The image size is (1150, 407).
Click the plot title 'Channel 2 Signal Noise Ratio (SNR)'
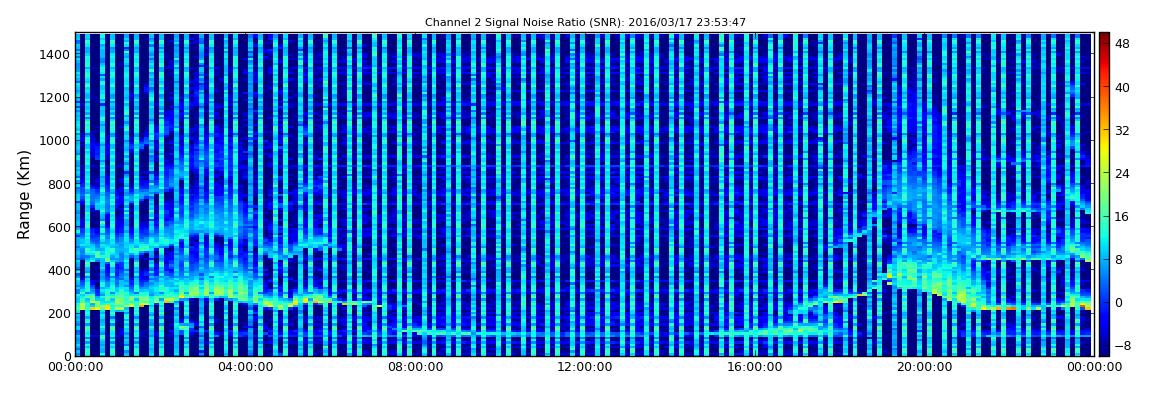pos(525,23)
